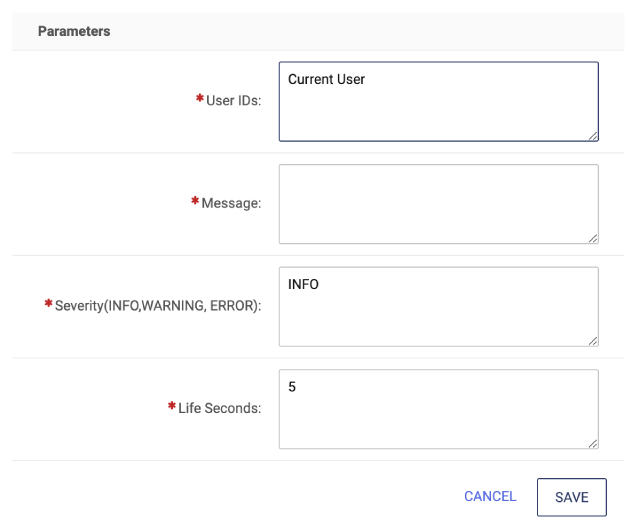Click the red asterisk beside User IDs

click(200, 98)
